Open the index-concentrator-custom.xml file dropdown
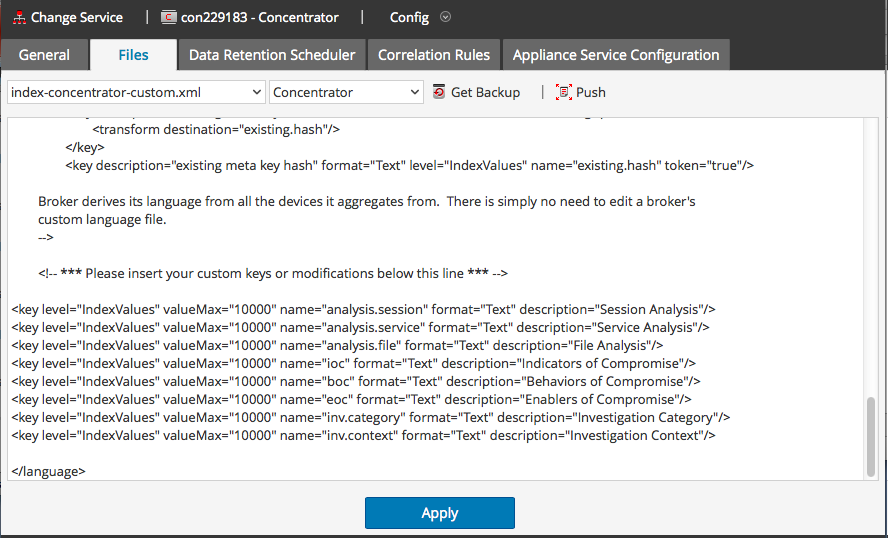888x539 pixels. click(x=136, y=92)
